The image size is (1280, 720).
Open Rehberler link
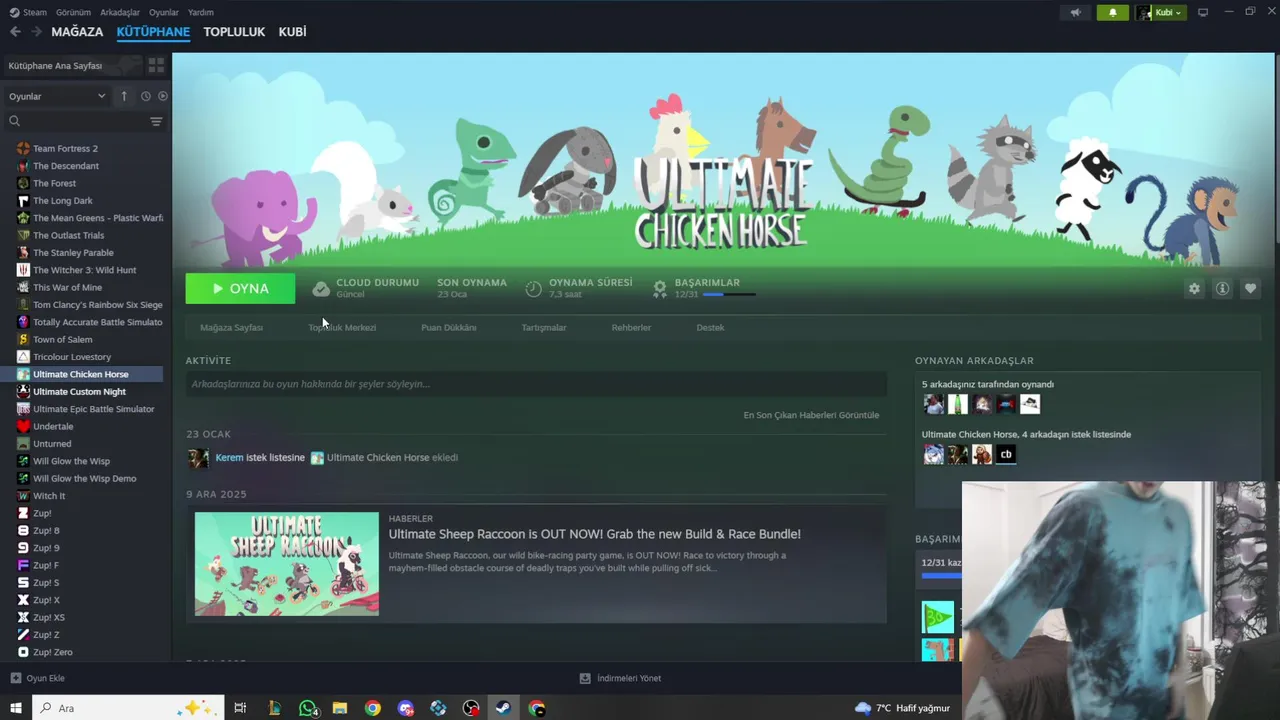631,328
